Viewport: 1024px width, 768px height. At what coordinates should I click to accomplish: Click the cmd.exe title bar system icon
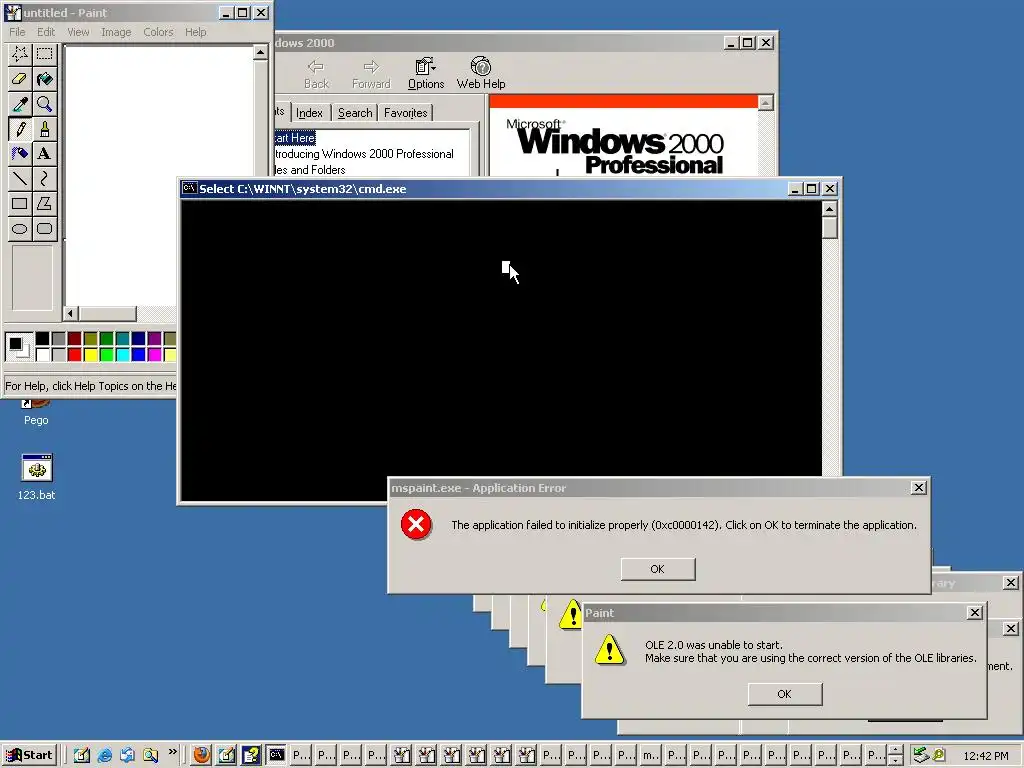click(x=189, y=188)
